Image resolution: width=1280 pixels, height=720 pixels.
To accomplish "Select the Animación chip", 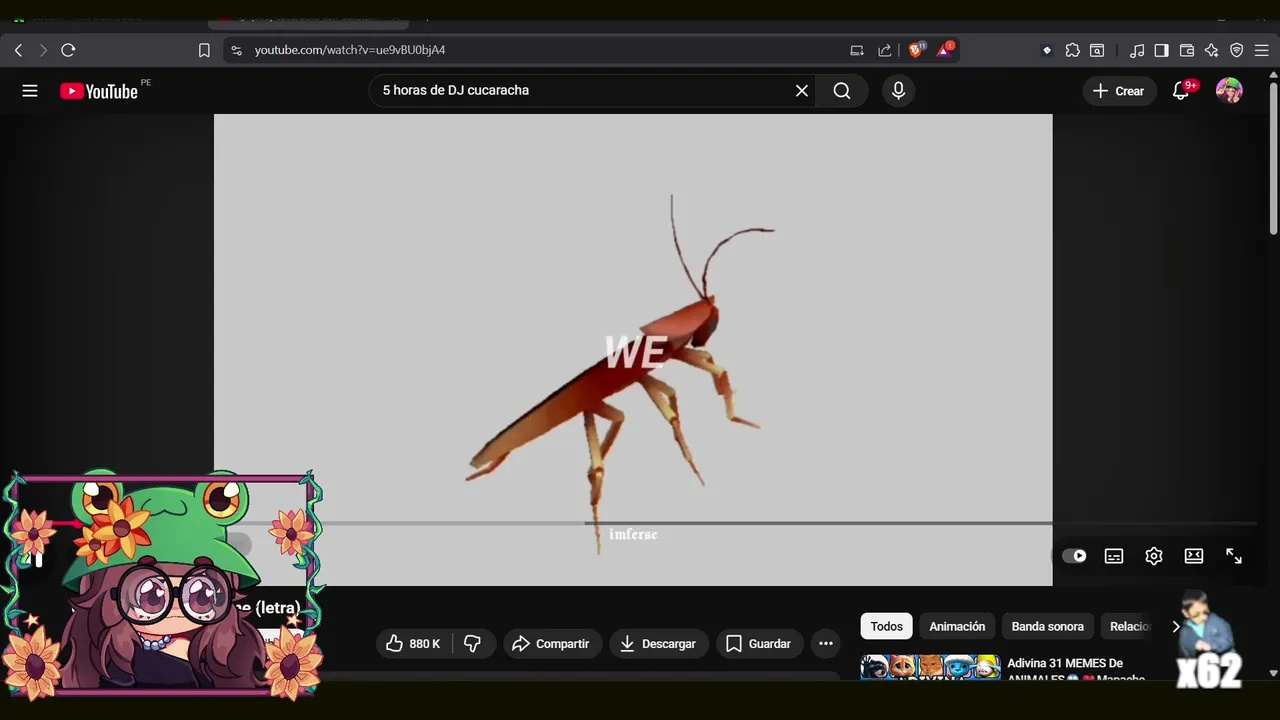I will click(957, 627).
